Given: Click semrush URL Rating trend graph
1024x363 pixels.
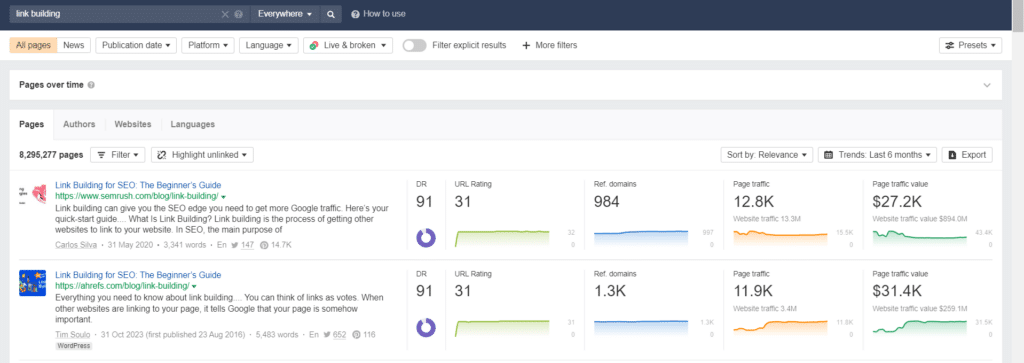Looking at the screenshot, I should click(502, 238).
